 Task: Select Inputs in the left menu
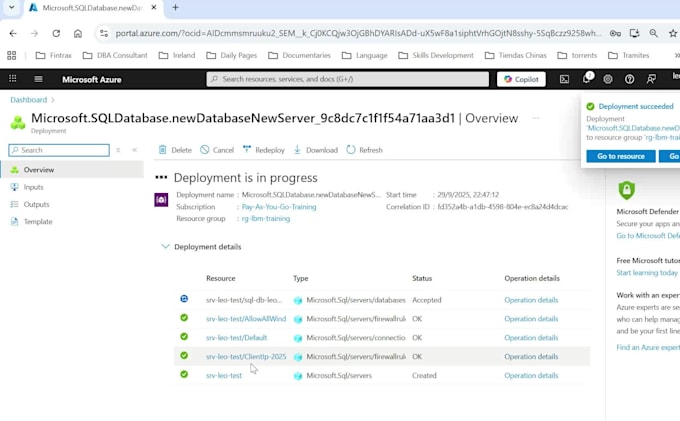(x=72, y=187)
